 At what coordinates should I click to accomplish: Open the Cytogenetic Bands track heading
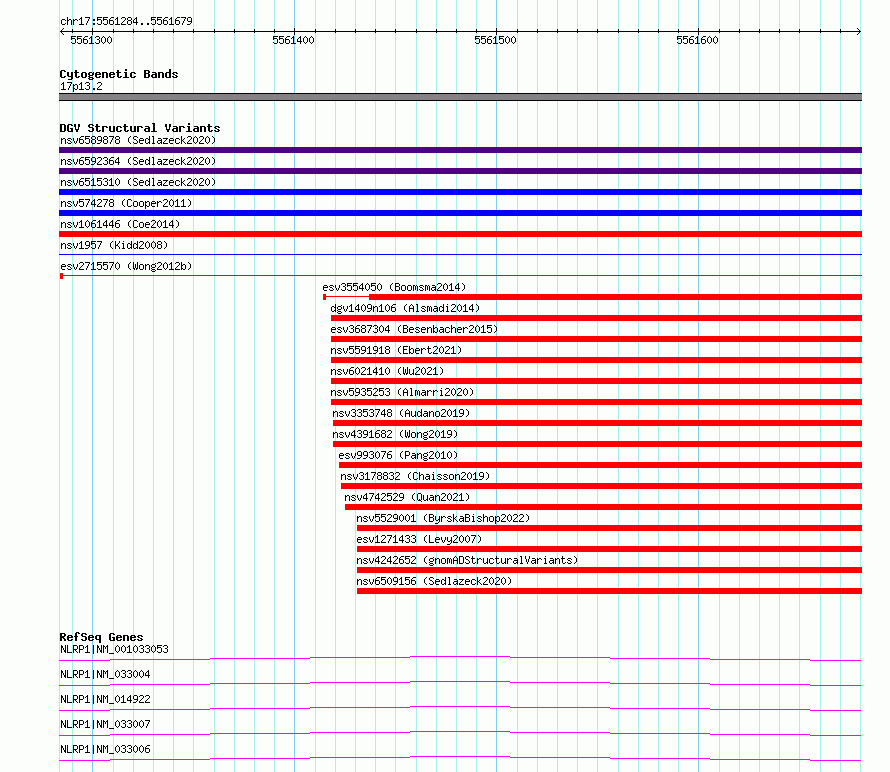[x=119, y=74]
